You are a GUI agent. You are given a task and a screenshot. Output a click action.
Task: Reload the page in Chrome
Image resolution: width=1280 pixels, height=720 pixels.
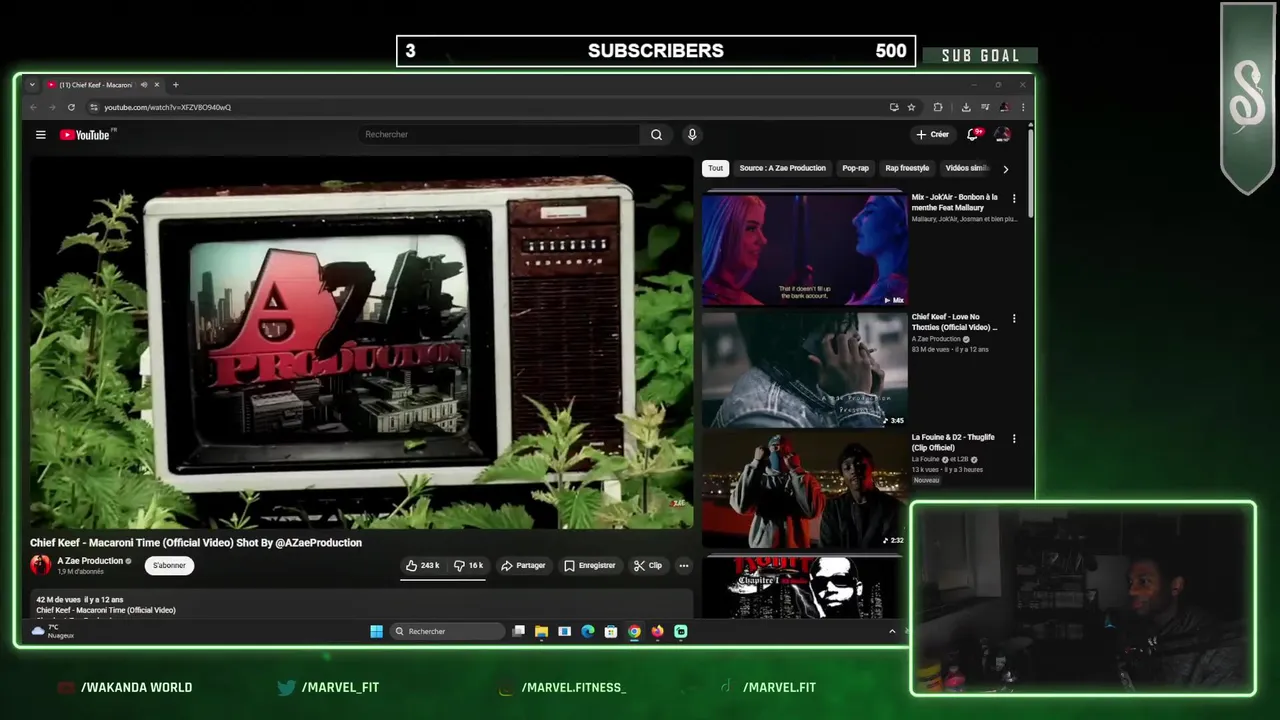[71, 107]
